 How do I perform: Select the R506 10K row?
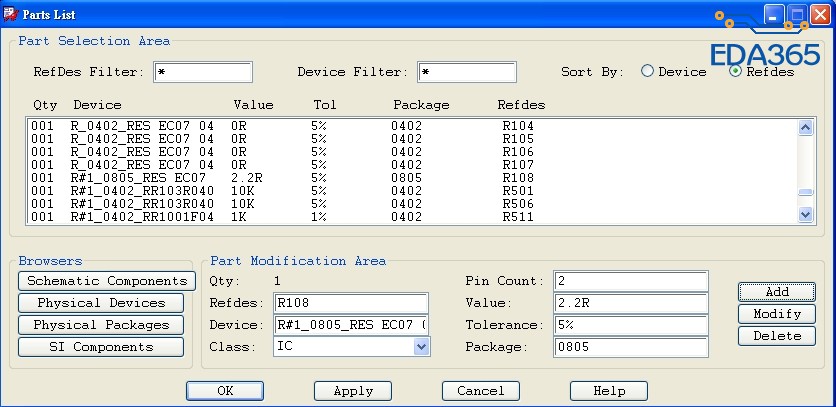point(412,204)
